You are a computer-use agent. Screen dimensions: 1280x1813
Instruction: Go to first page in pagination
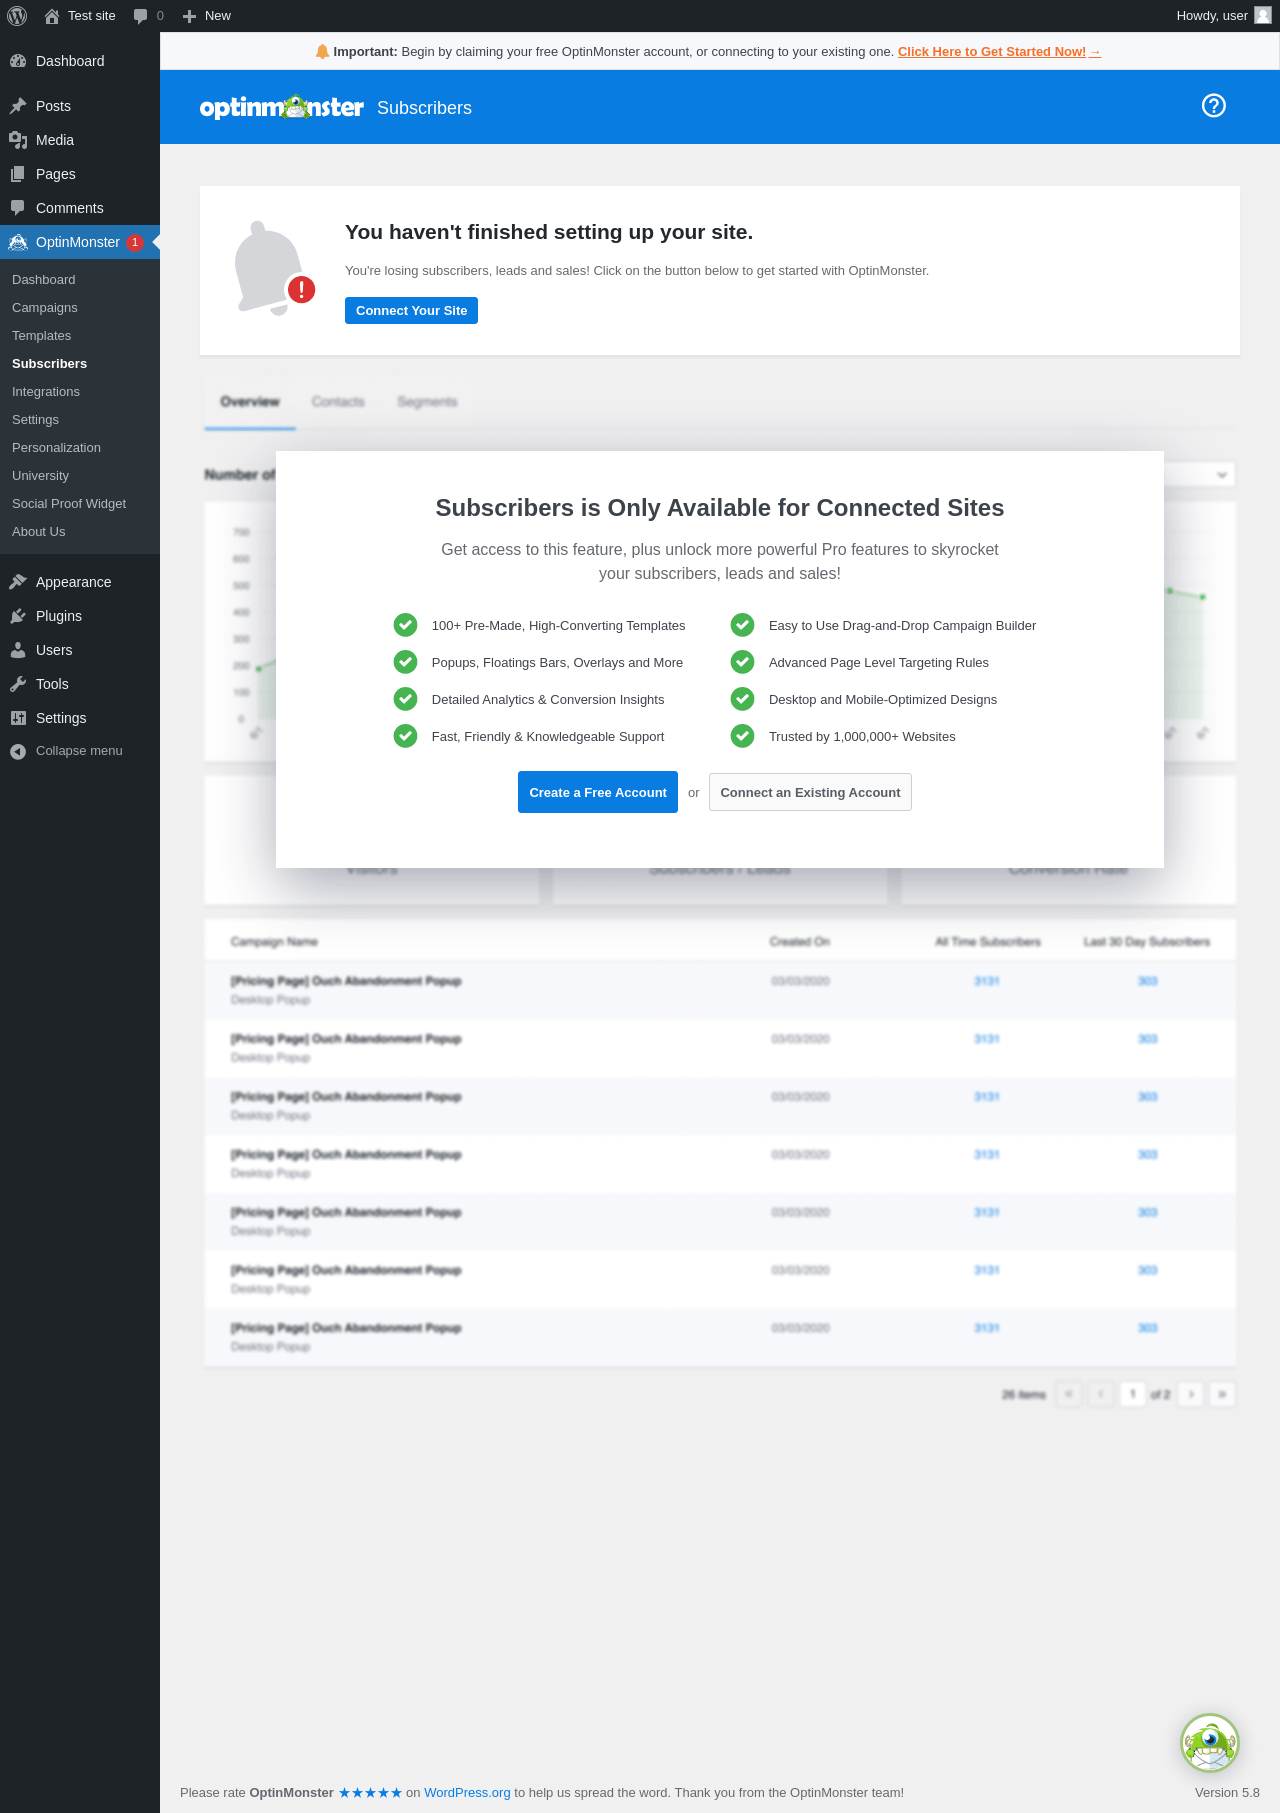click(x=1069, y=1394)
